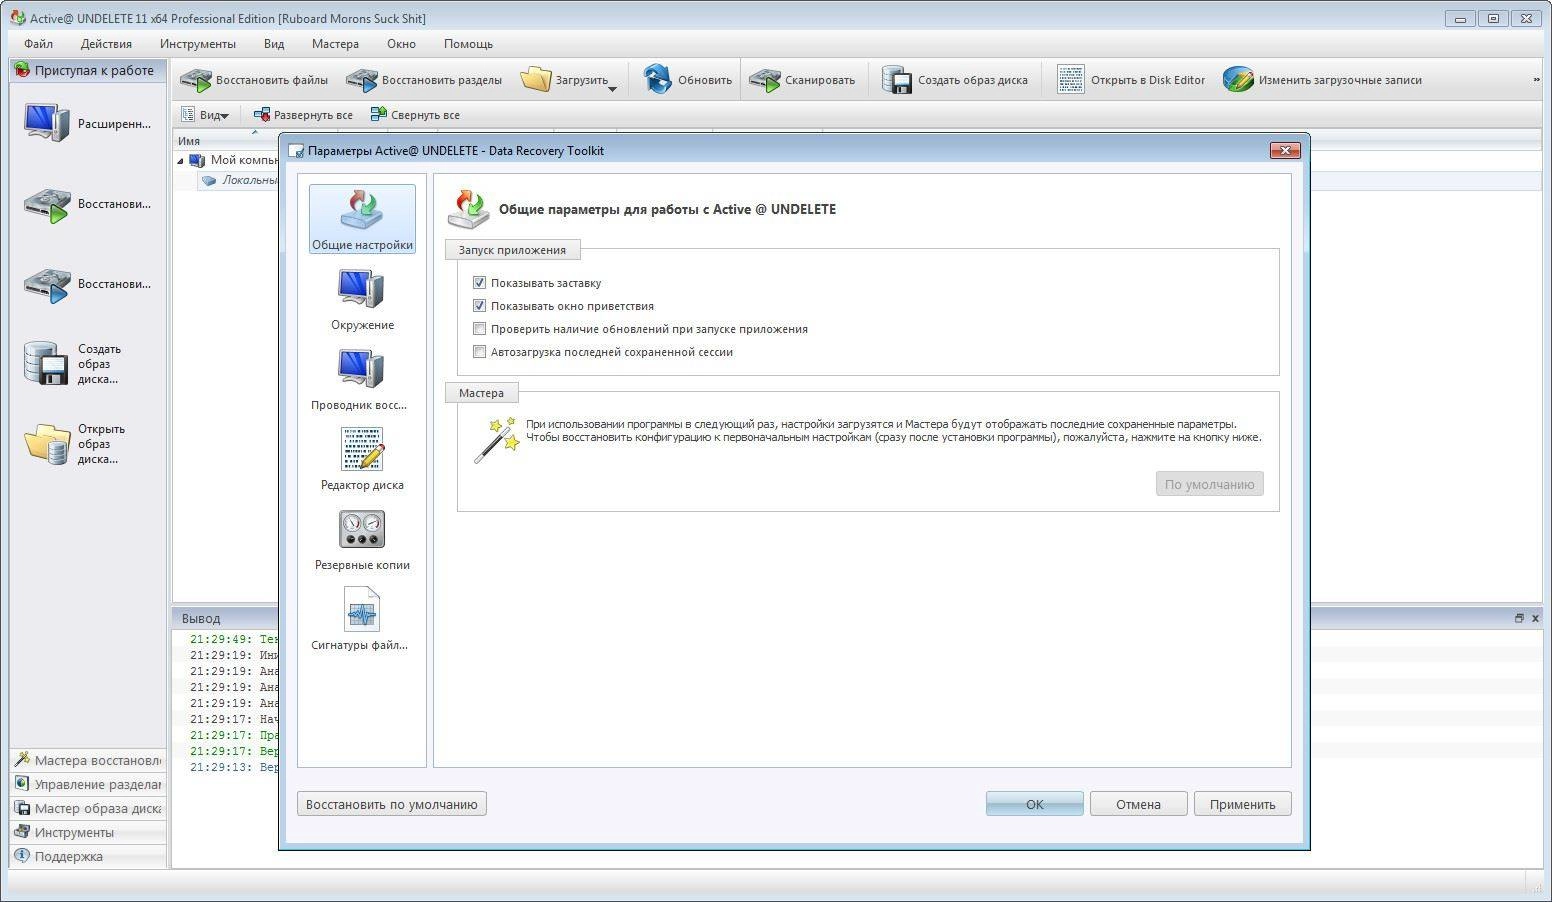The image size is (1552, 902).
Task: Click Развернуть все icon
Action: 262,115
